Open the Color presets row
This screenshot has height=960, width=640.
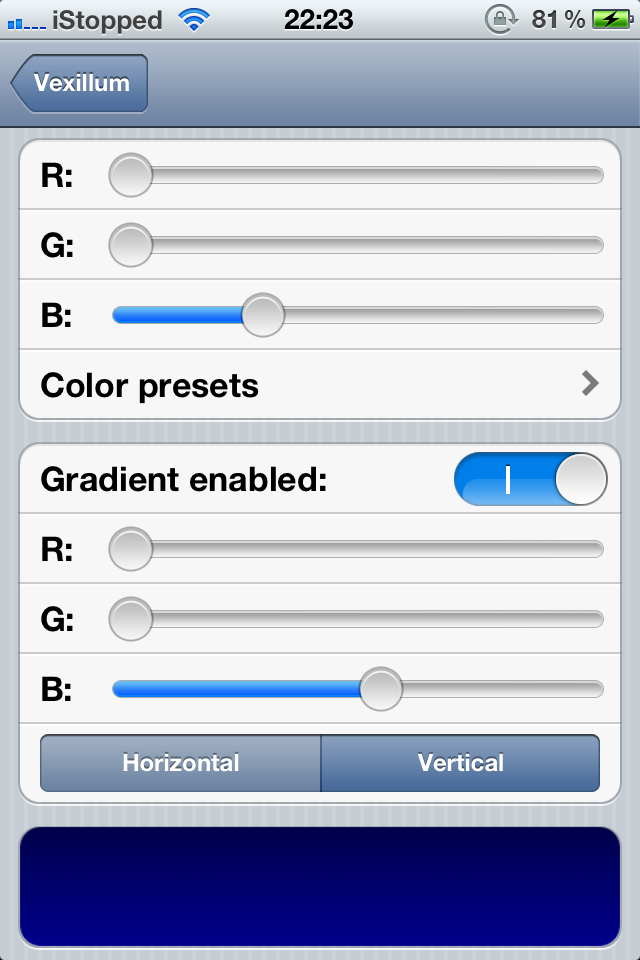[320, 385]
